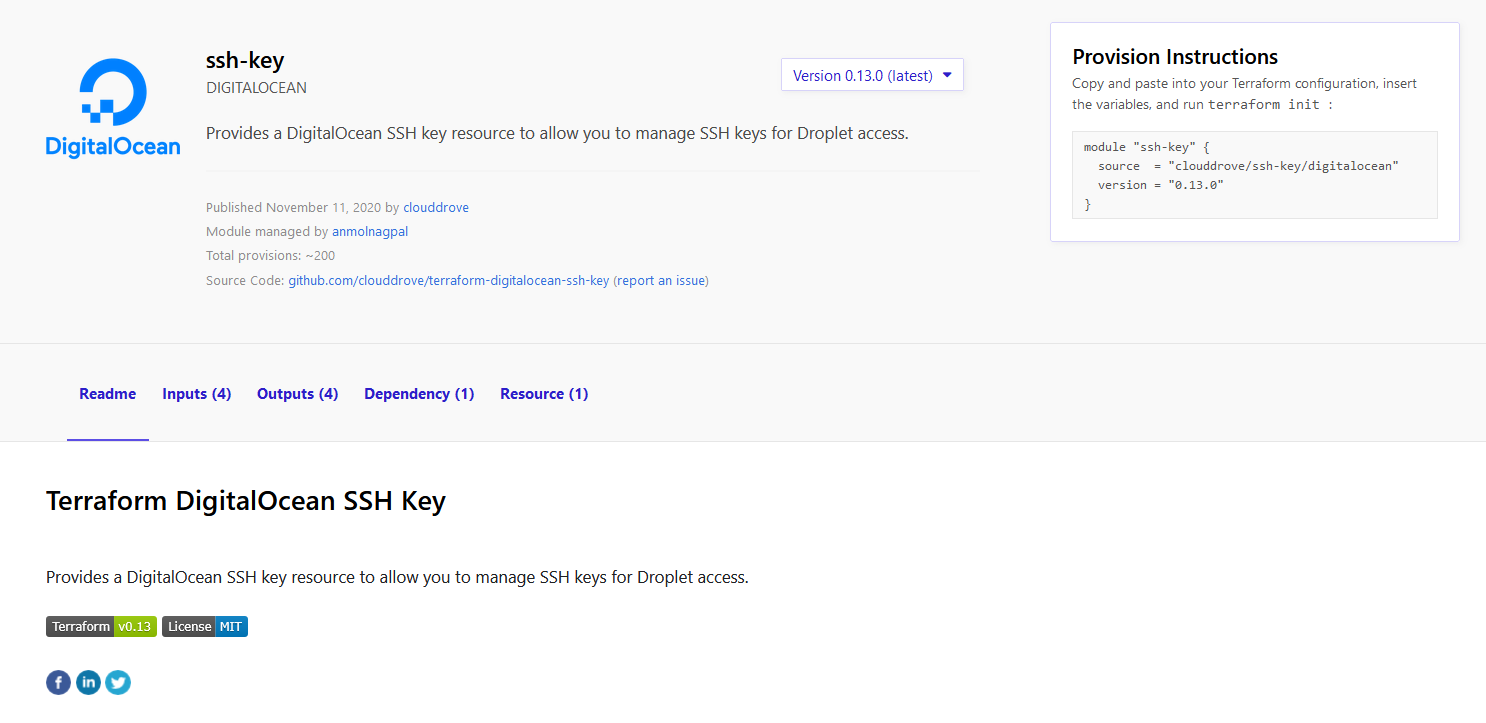Open the GitHub source code link

(449, 281)
